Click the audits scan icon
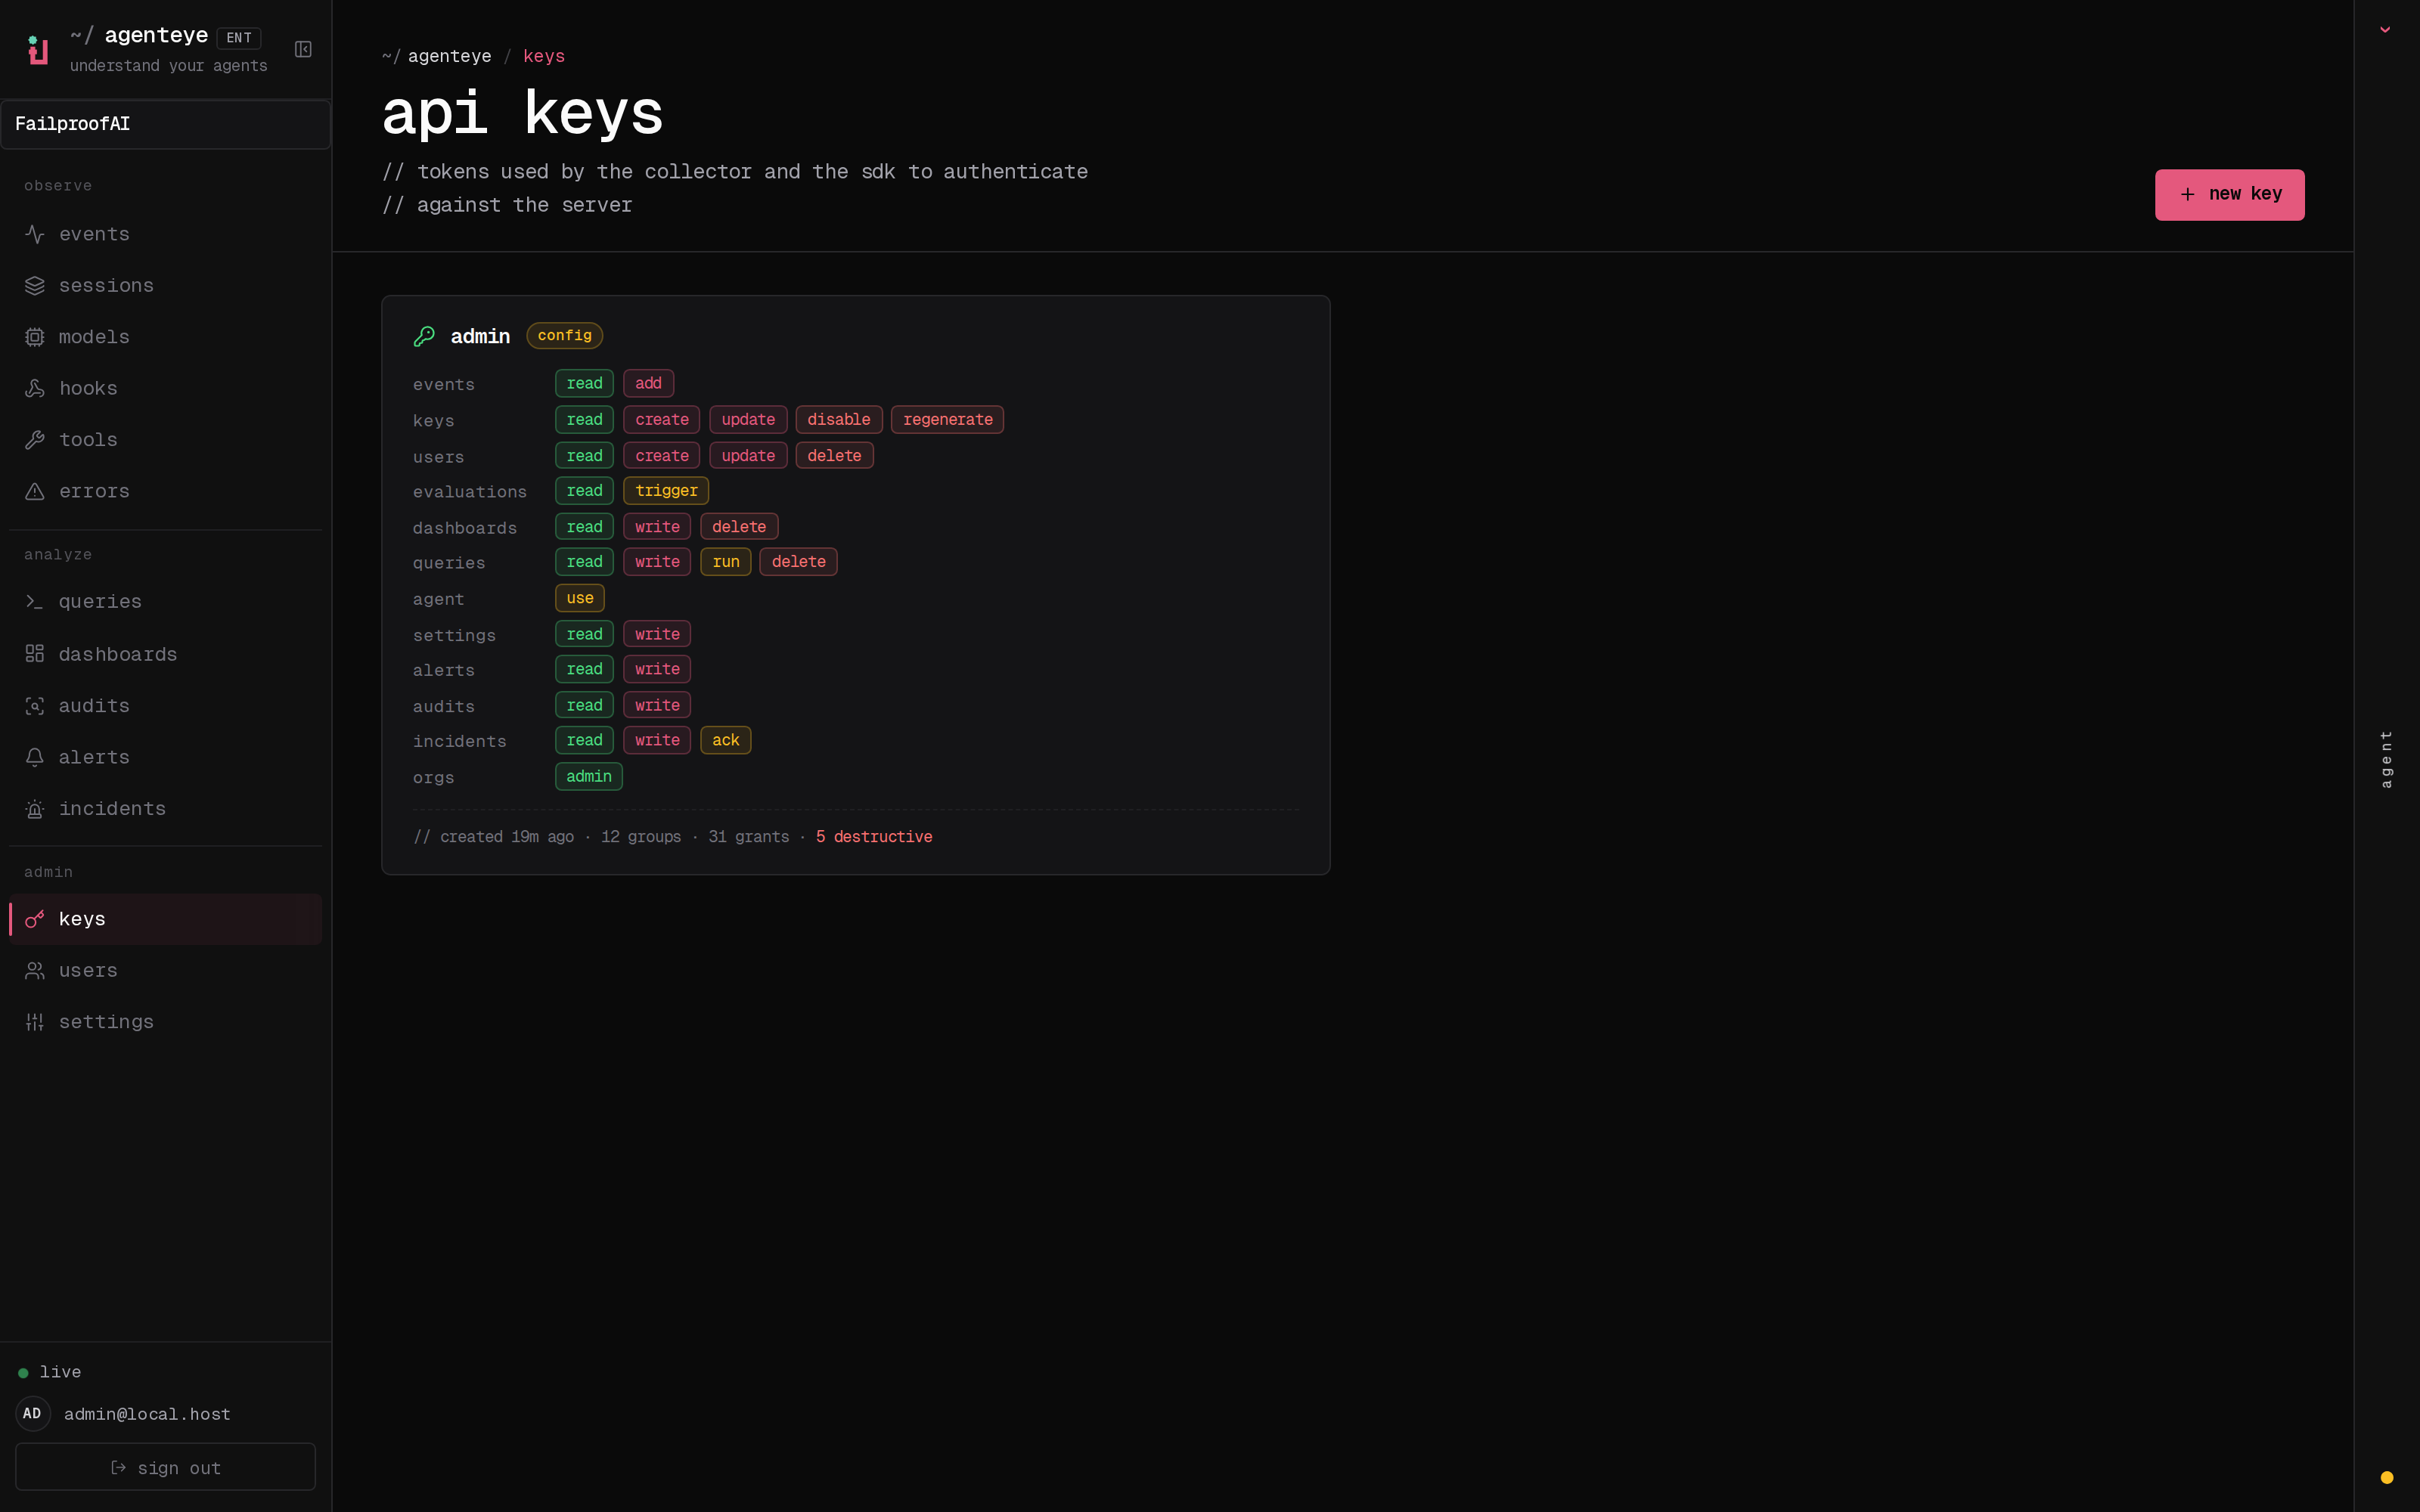This screenshot has width=2420, height=1512. (x=35, y=706)
